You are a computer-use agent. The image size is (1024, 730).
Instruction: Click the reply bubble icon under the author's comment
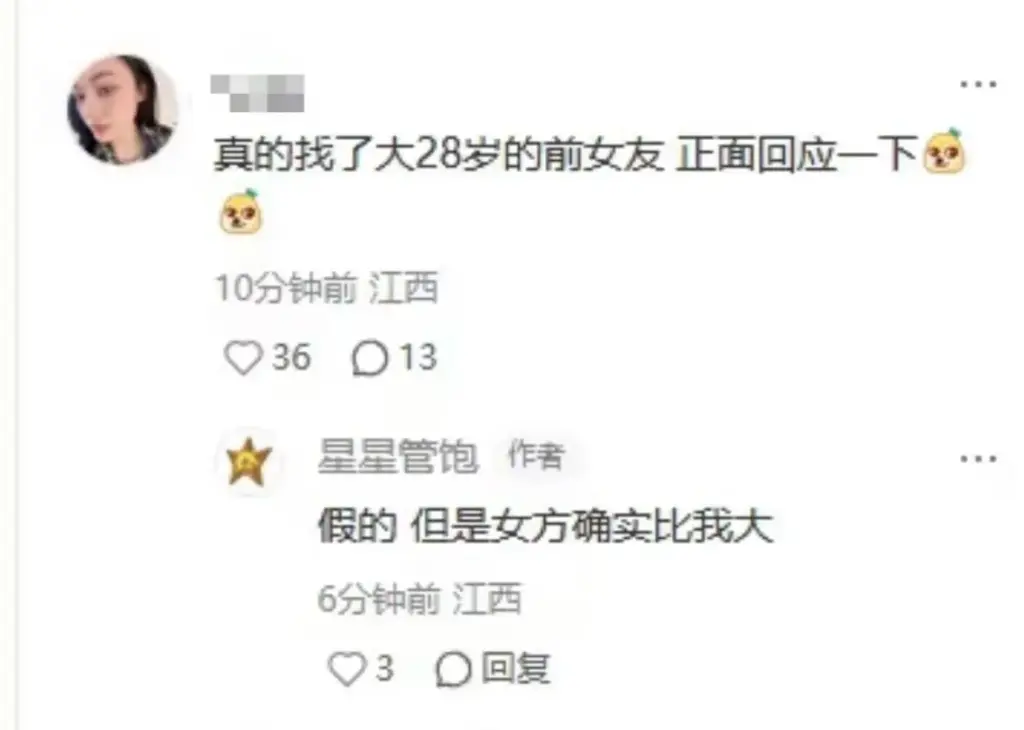[x=453, y=669]
